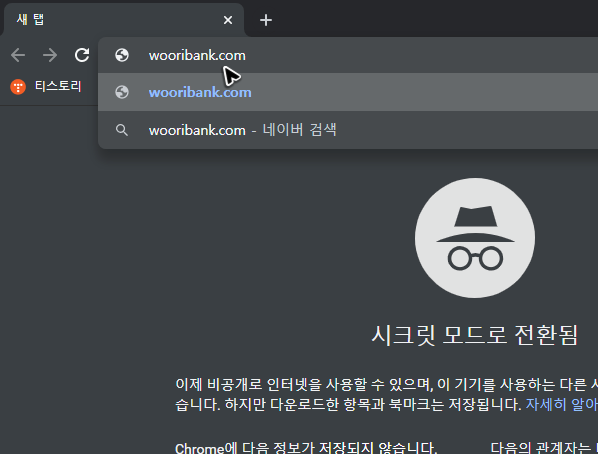Click the 시크릿 모드로 전환됨 heading
This screenshot has width=598, height=454.
click(x=475, y=335)
